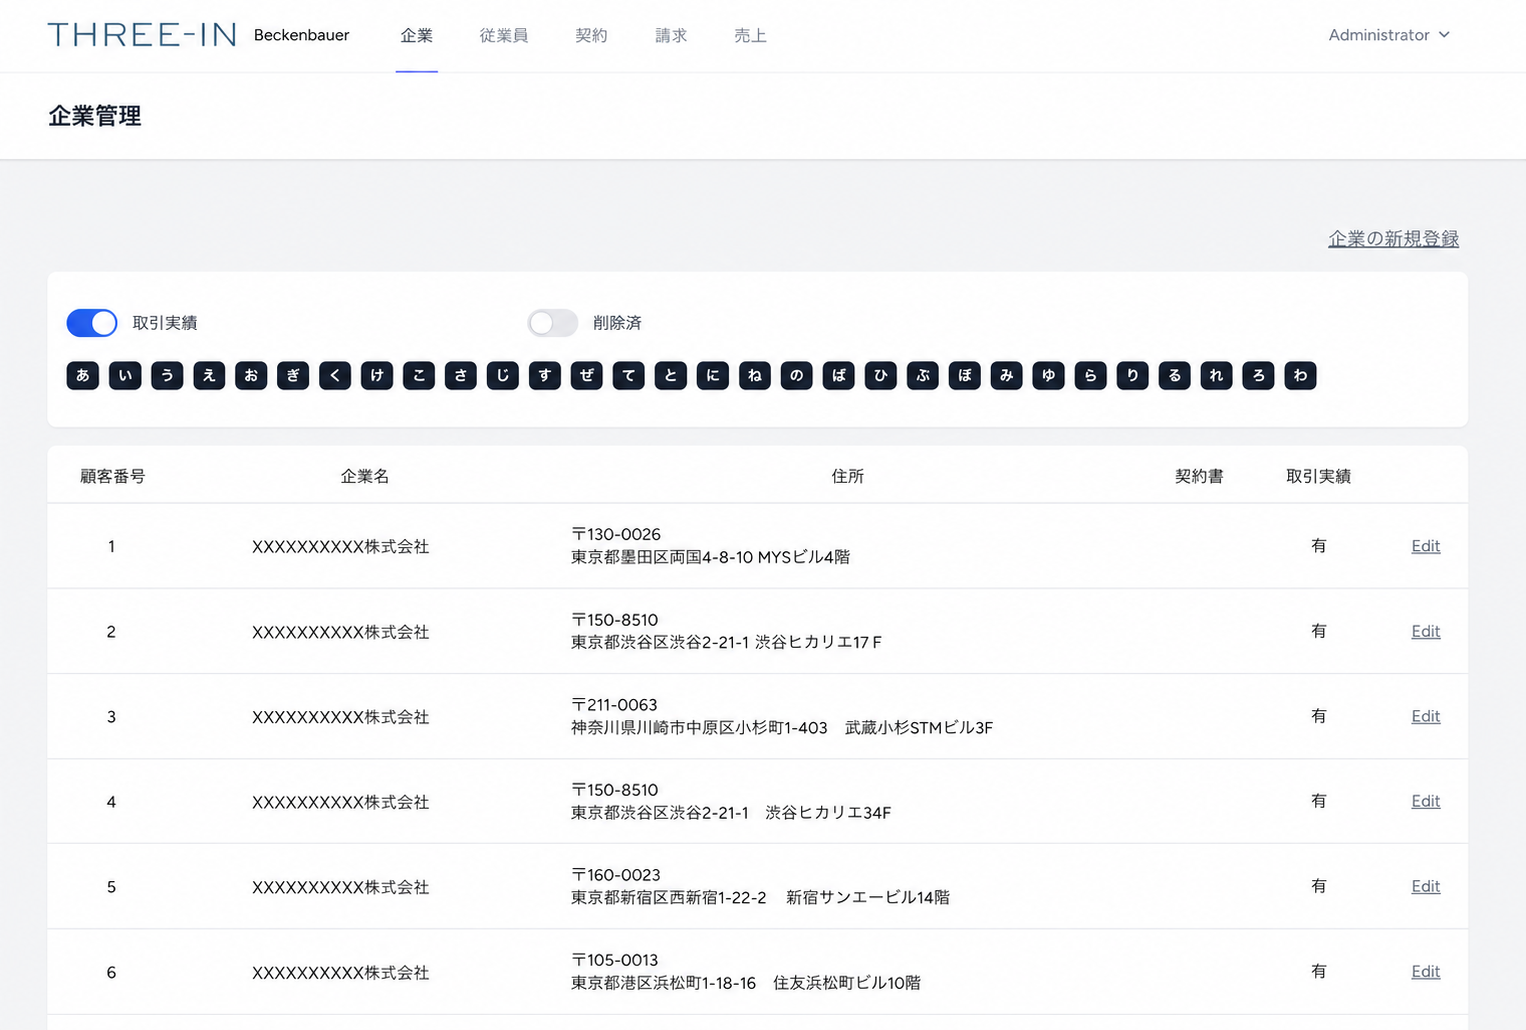The height and width of the screenshot is (1030, 1526).
Task: Filter companies by い
Action: [125, 376]
